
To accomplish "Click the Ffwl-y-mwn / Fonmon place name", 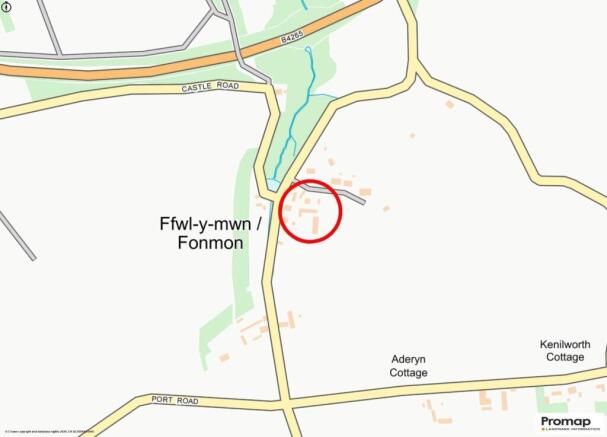I will pyautogui.click(x=211, y=233).
